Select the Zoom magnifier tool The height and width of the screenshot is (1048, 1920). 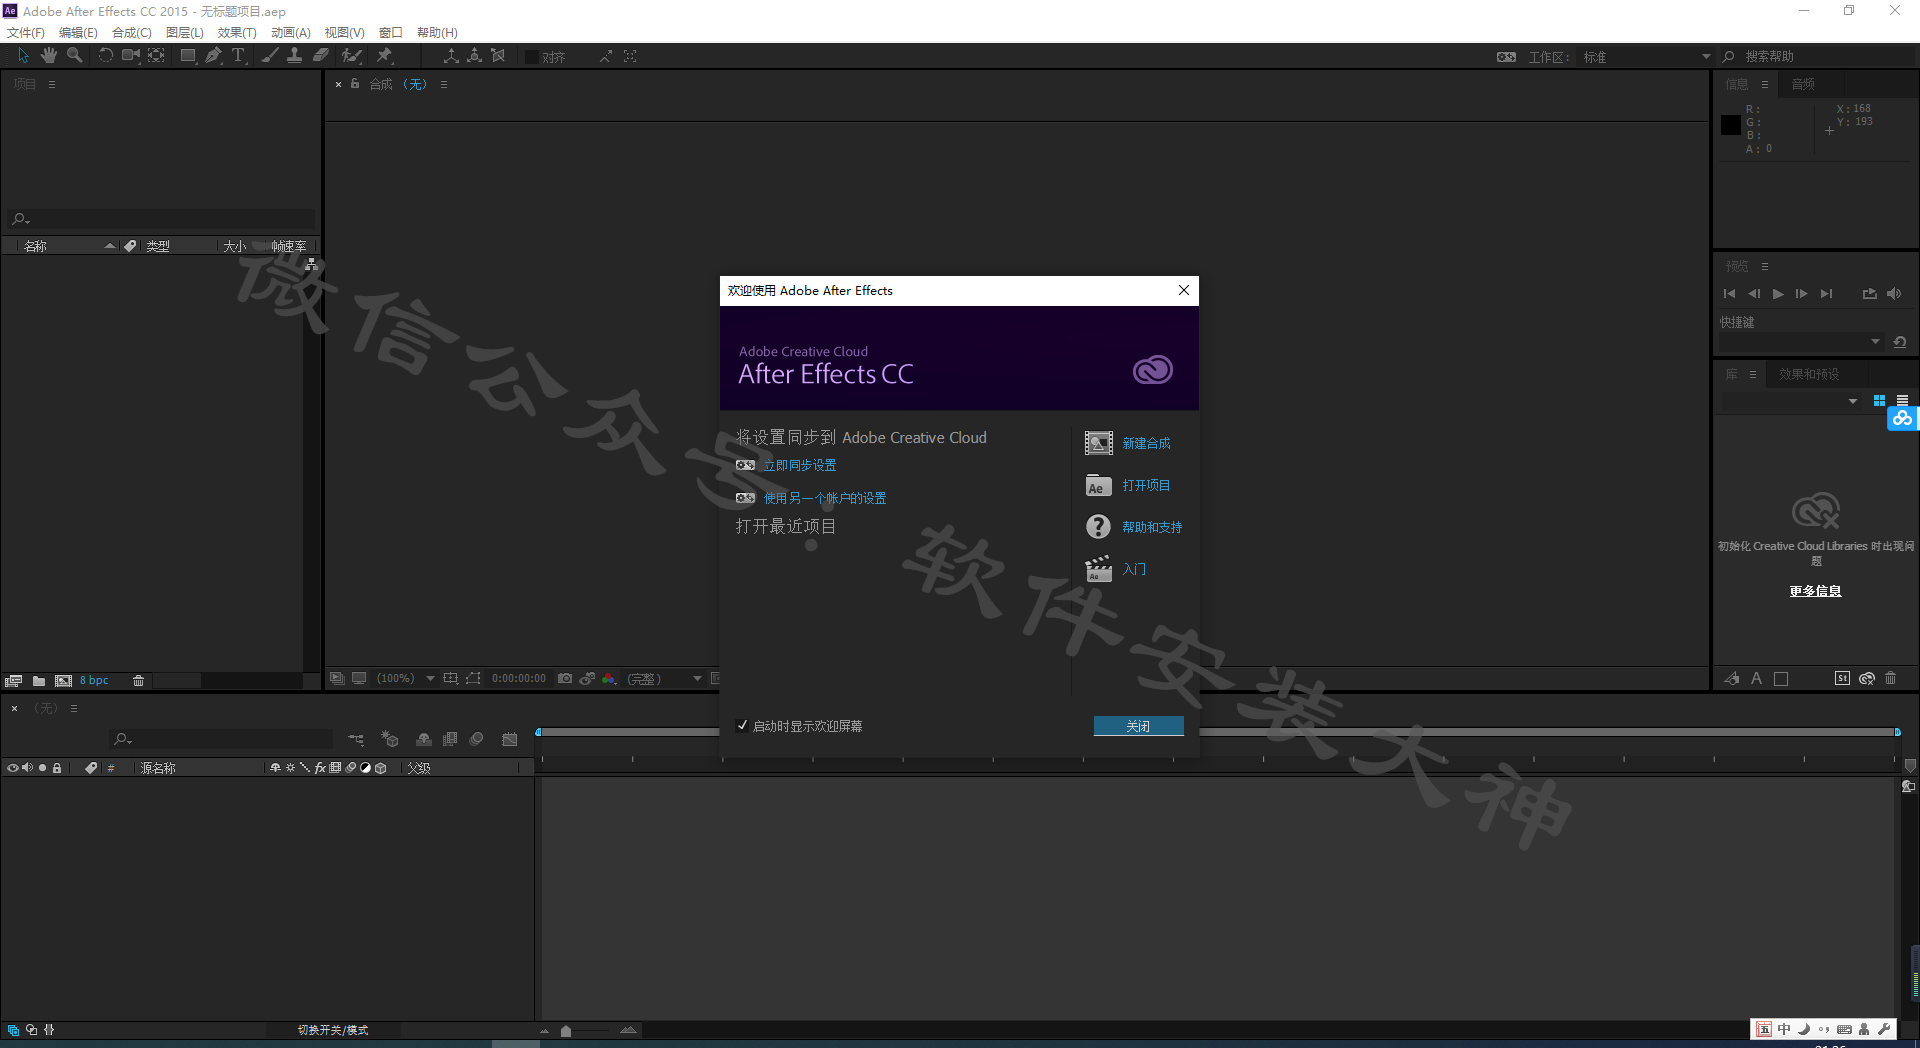(x=74, y=56)
